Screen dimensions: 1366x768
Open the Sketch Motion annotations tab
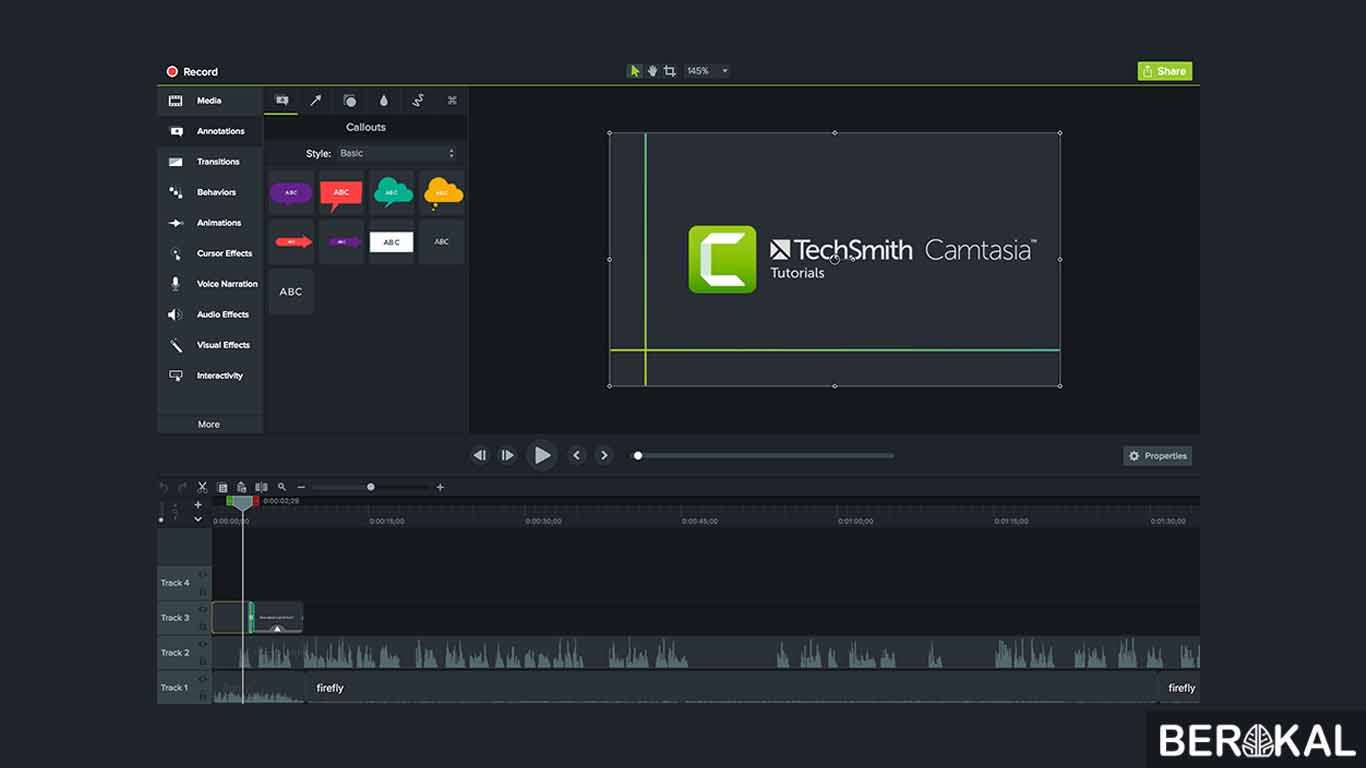point(418,100)
